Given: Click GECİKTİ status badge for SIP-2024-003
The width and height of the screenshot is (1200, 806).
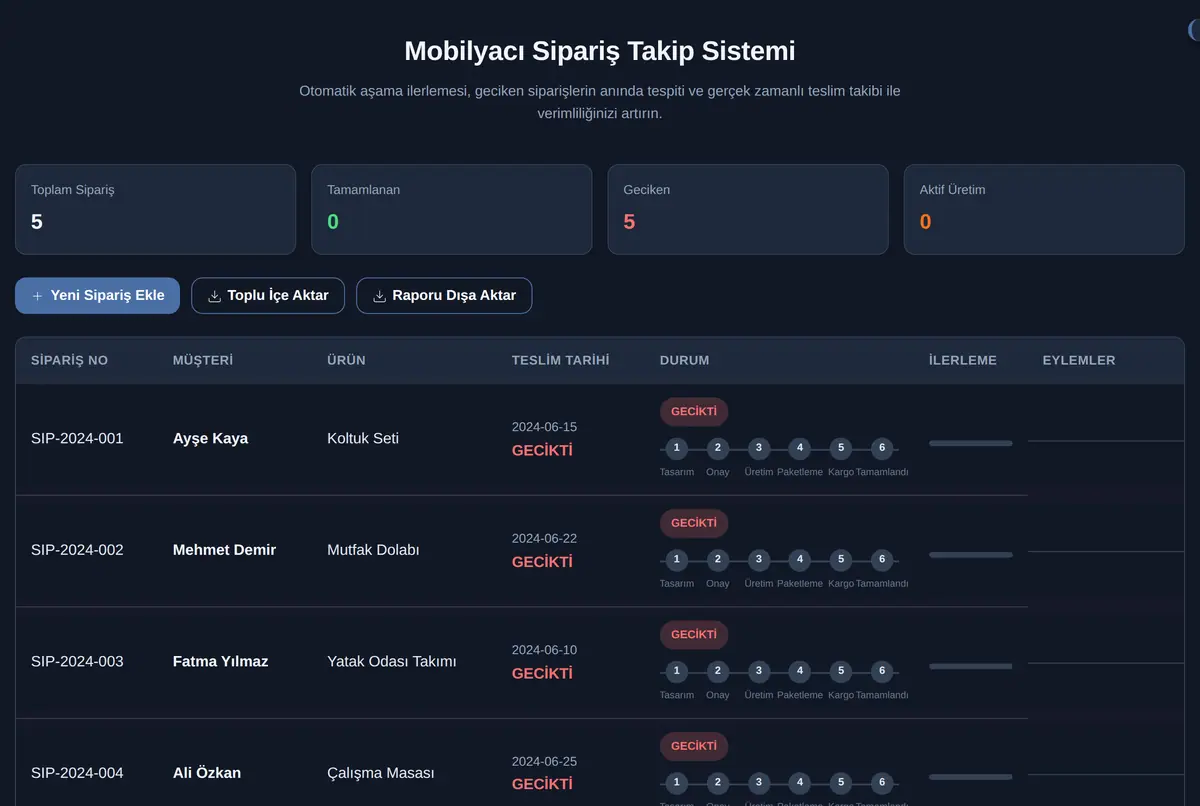Looking at the screenshot, I should pyautogui.click(x=694, y=635).
